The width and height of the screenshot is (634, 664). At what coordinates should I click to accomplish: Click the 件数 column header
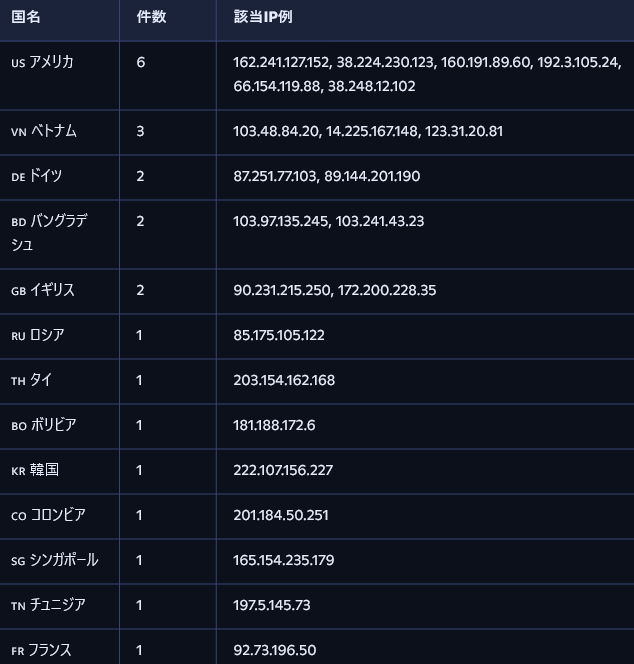point(151,17)
